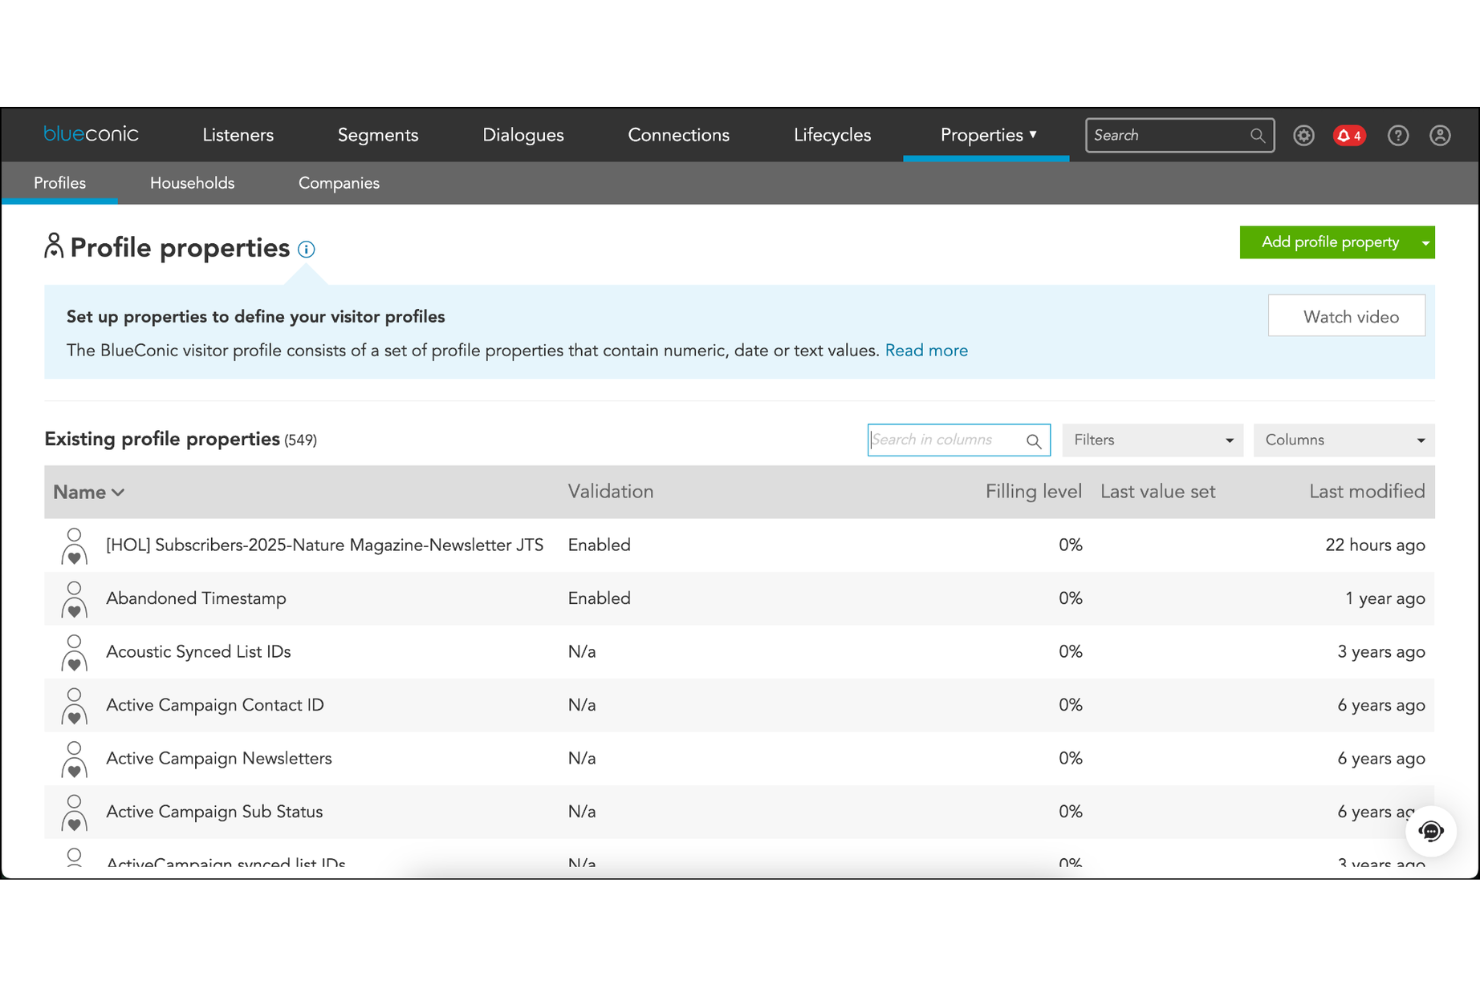Image resolution: width=1480 pixels, height=987 pixels.
Task: Go to the Listeners tab
Action: pos(238,135)
